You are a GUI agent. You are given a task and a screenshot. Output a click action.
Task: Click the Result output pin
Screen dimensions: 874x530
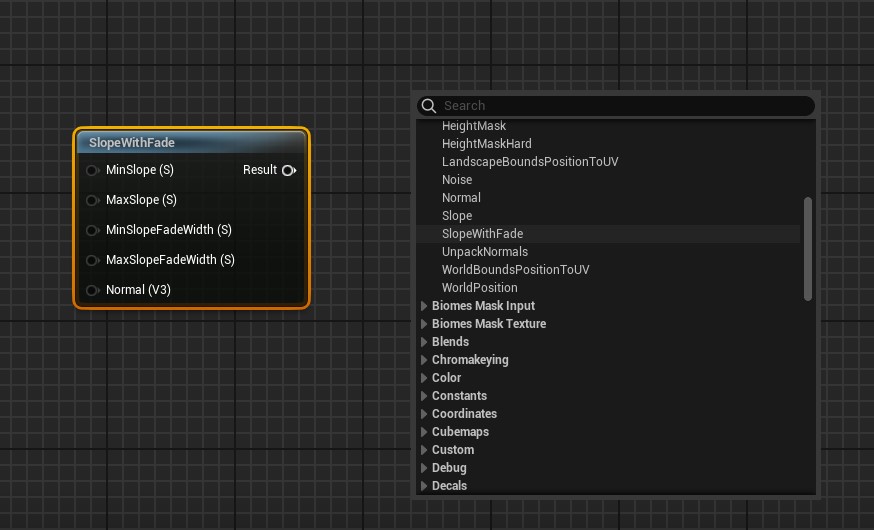click(288, 170)
